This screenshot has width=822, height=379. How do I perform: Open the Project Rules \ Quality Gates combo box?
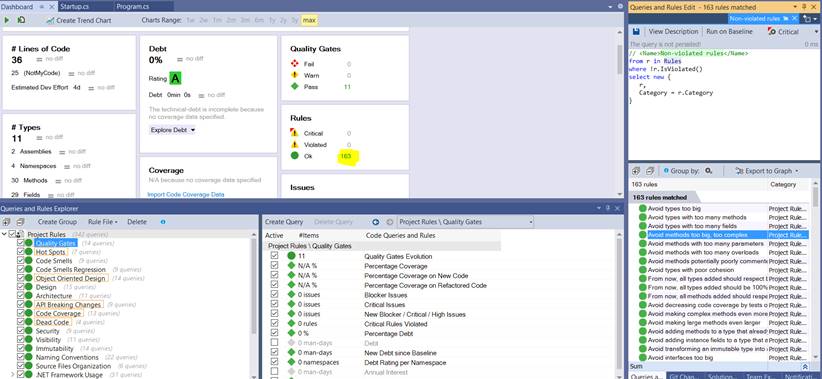tap(466, 222)
